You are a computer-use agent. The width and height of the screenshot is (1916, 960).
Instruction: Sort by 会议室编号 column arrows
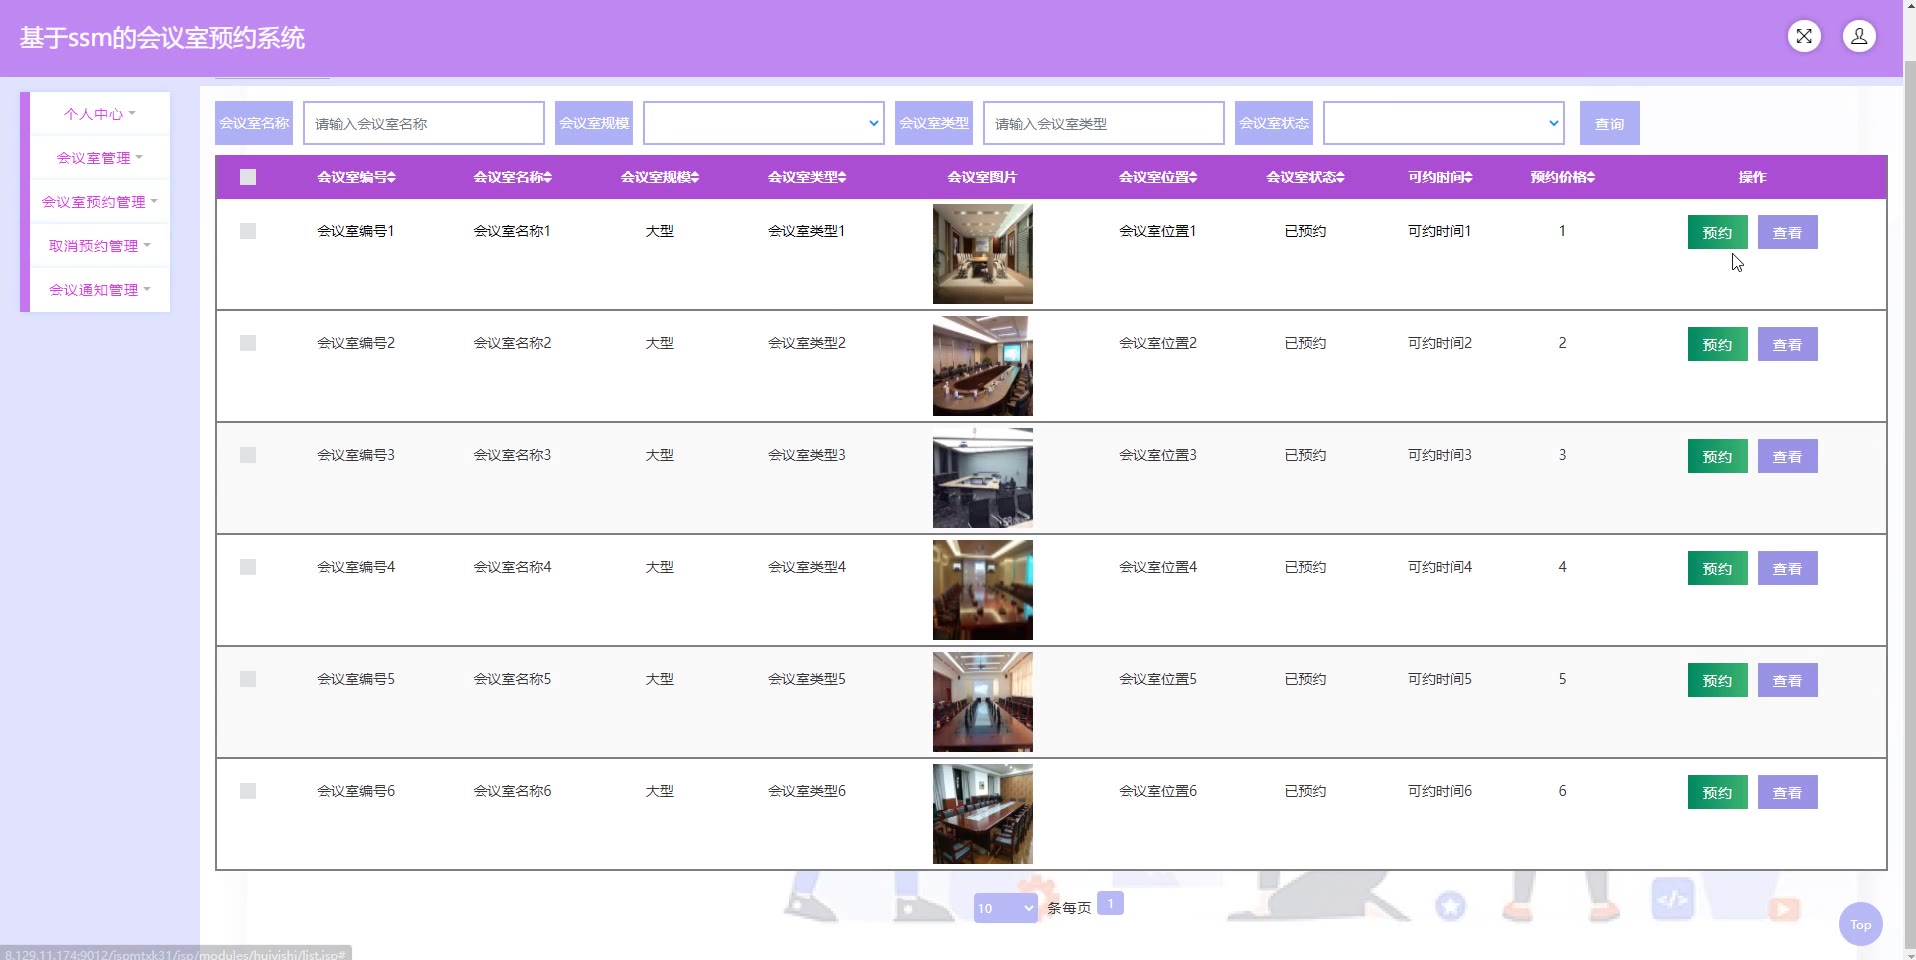(x=391, y=178)
